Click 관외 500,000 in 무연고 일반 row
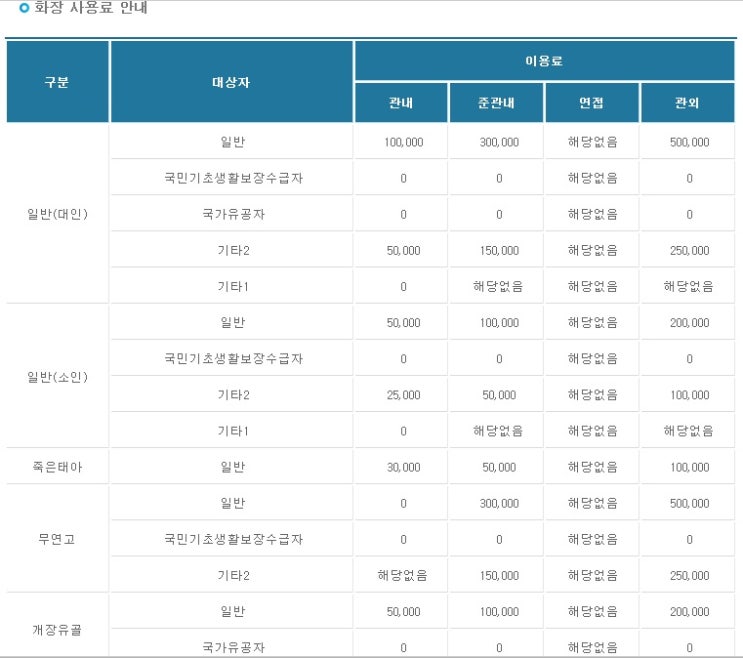This screenshot has width=743, height=658. [x=689, y=504]
